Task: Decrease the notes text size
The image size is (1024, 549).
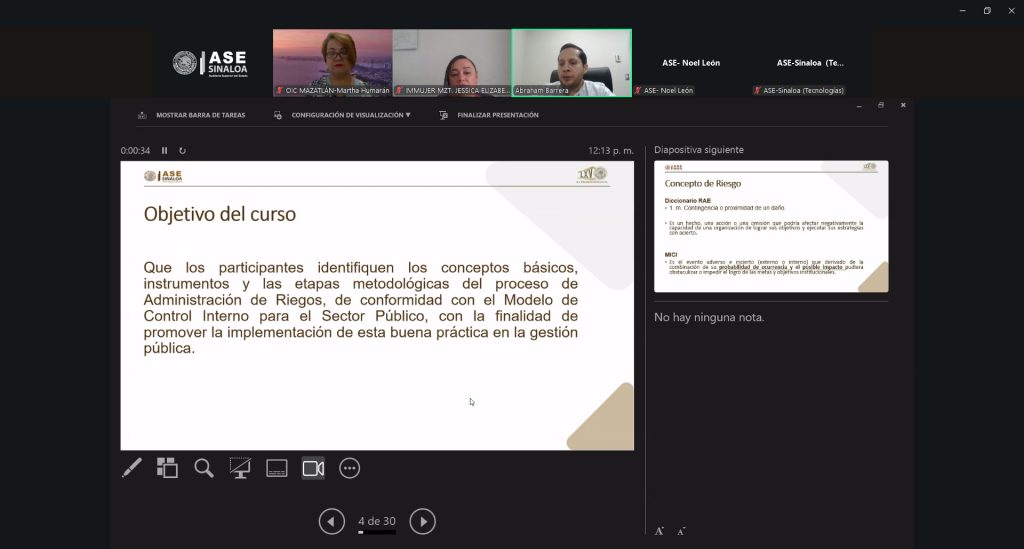Action: [681, 531]
